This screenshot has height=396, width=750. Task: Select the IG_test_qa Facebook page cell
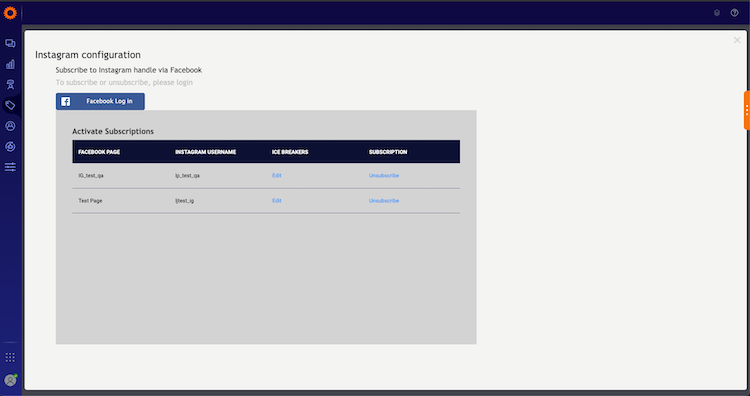tap(91, 176)
